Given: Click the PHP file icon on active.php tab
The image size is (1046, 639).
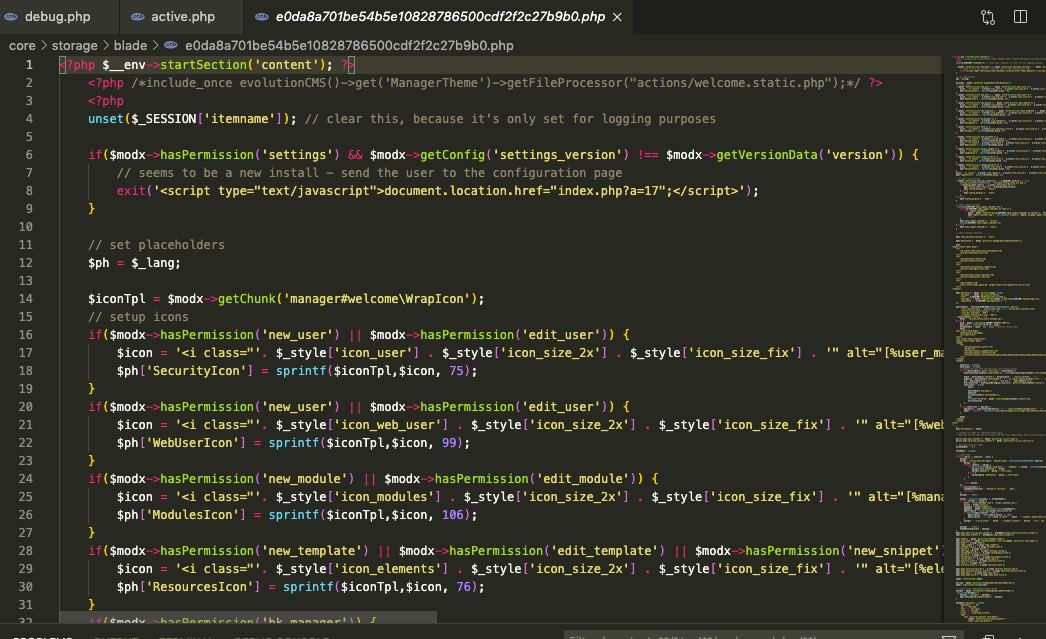Looking at the screenshot, I should [137, 17].
